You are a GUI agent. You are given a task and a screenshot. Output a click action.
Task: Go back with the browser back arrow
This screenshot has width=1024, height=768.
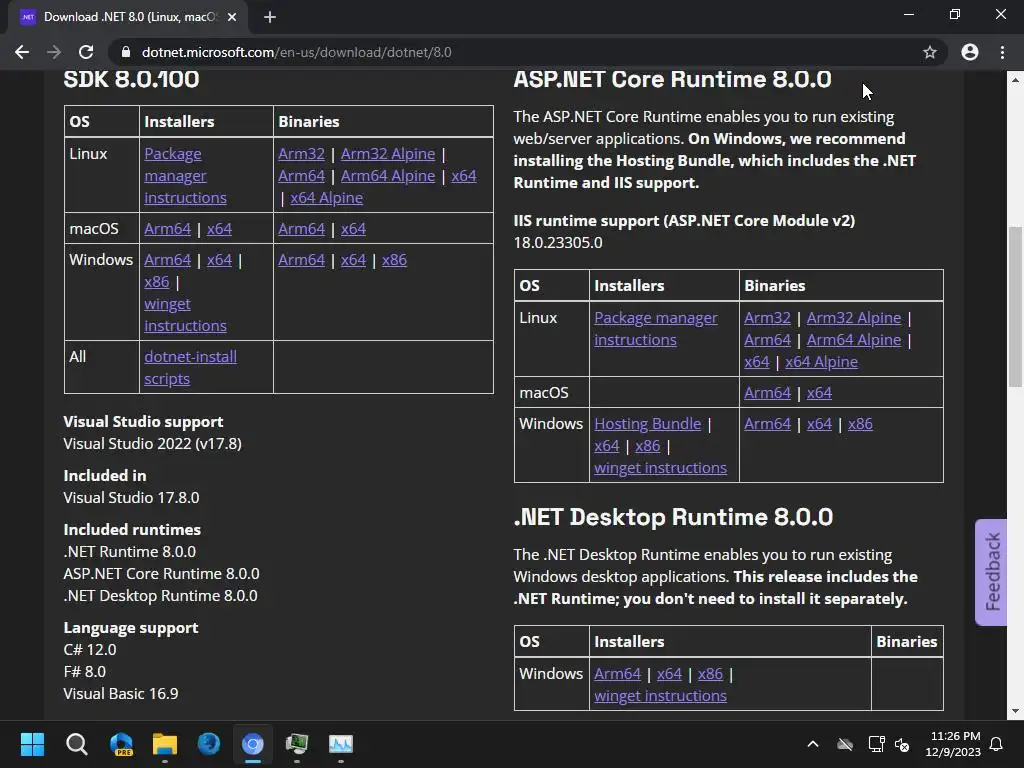(22, 52)
